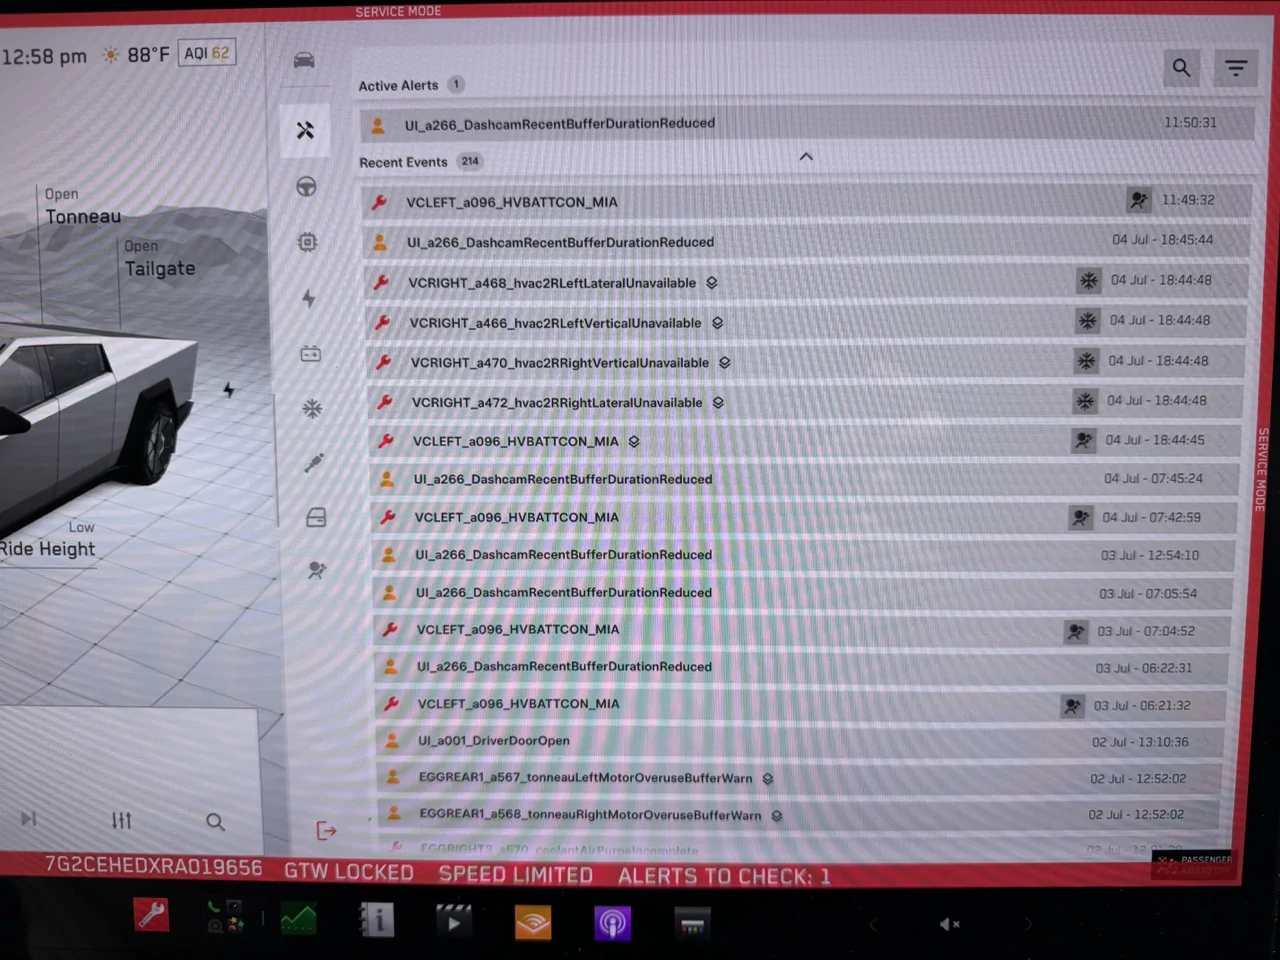Tap the VIN 7G2CEHEDXRA019656 text

coord(154,866)
